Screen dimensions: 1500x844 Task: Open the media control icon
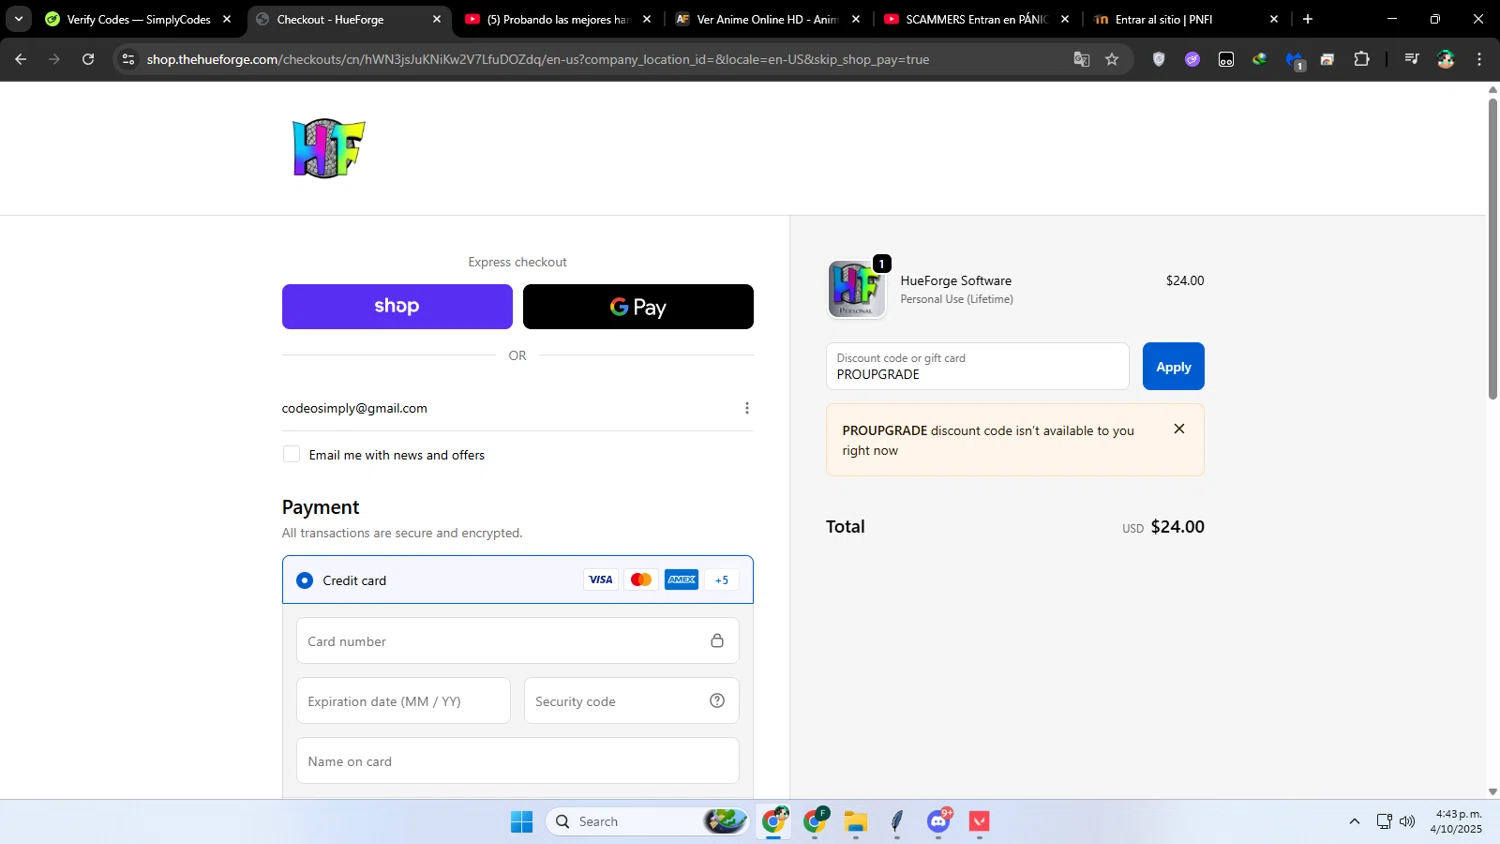(x=1412, y=59)
